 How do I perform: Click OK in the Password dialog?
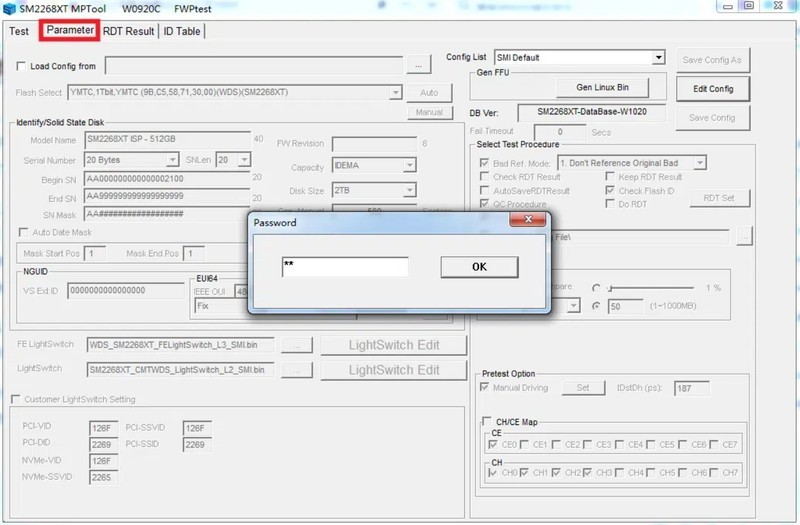(479, 267)
